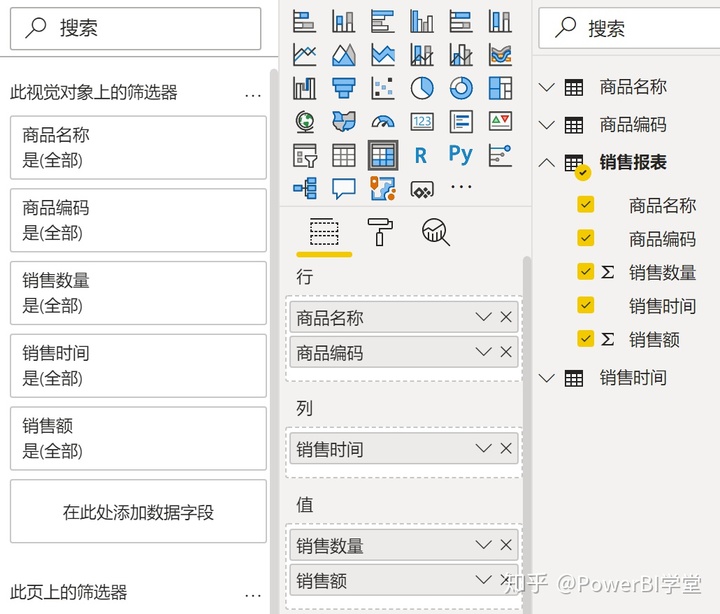Uncheck the 销售额 field checkbox
This screenshot has width=720, height=614.
pyautogui.click(x=585, y=338)
